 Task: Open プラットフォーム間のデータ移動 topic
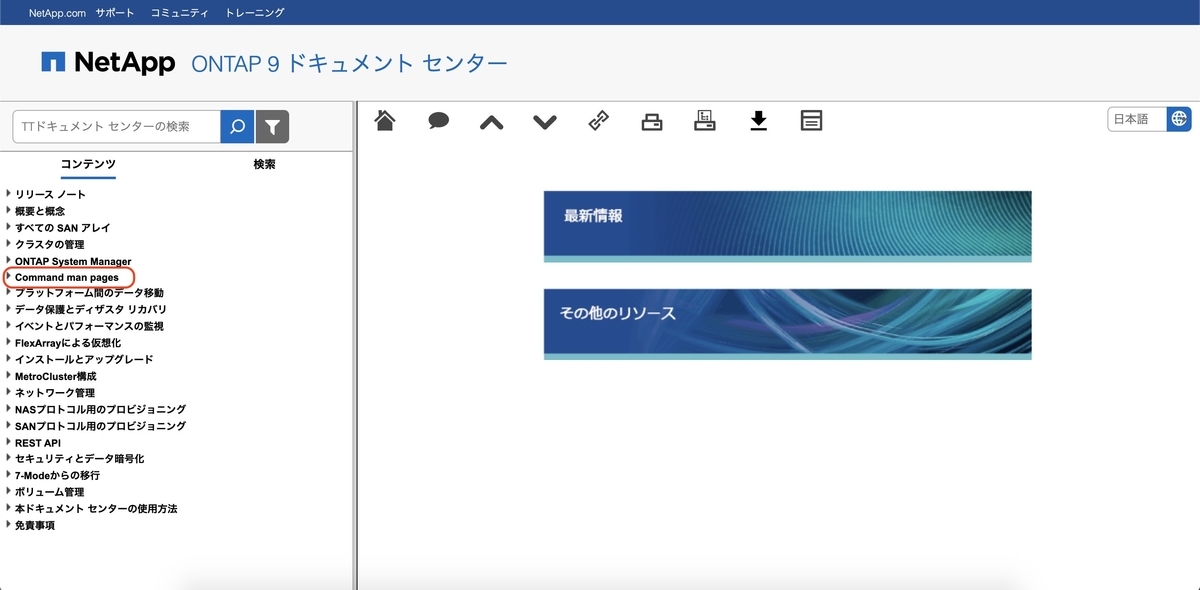point(89,293)
